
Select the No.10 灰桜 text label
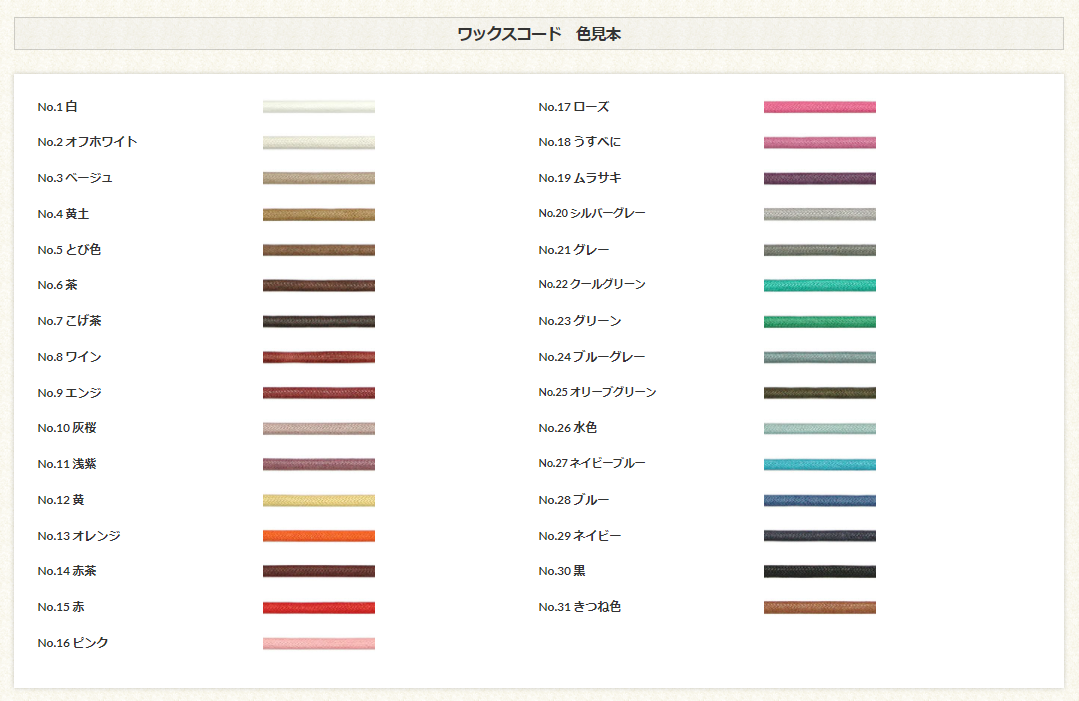pos(67,428)
